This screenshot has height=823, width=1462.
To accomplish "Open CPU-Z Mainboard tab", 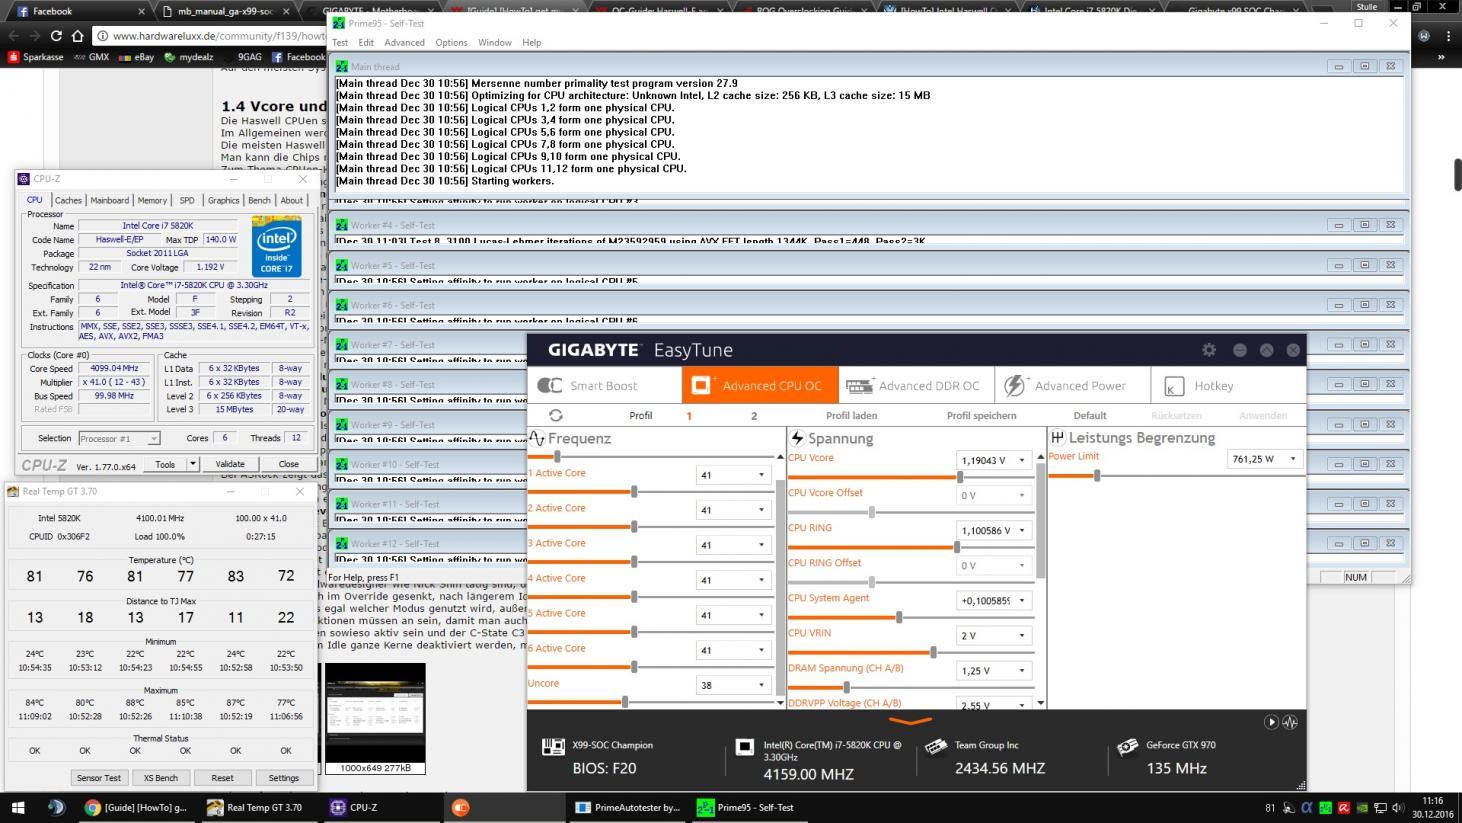I will [109, 200].
